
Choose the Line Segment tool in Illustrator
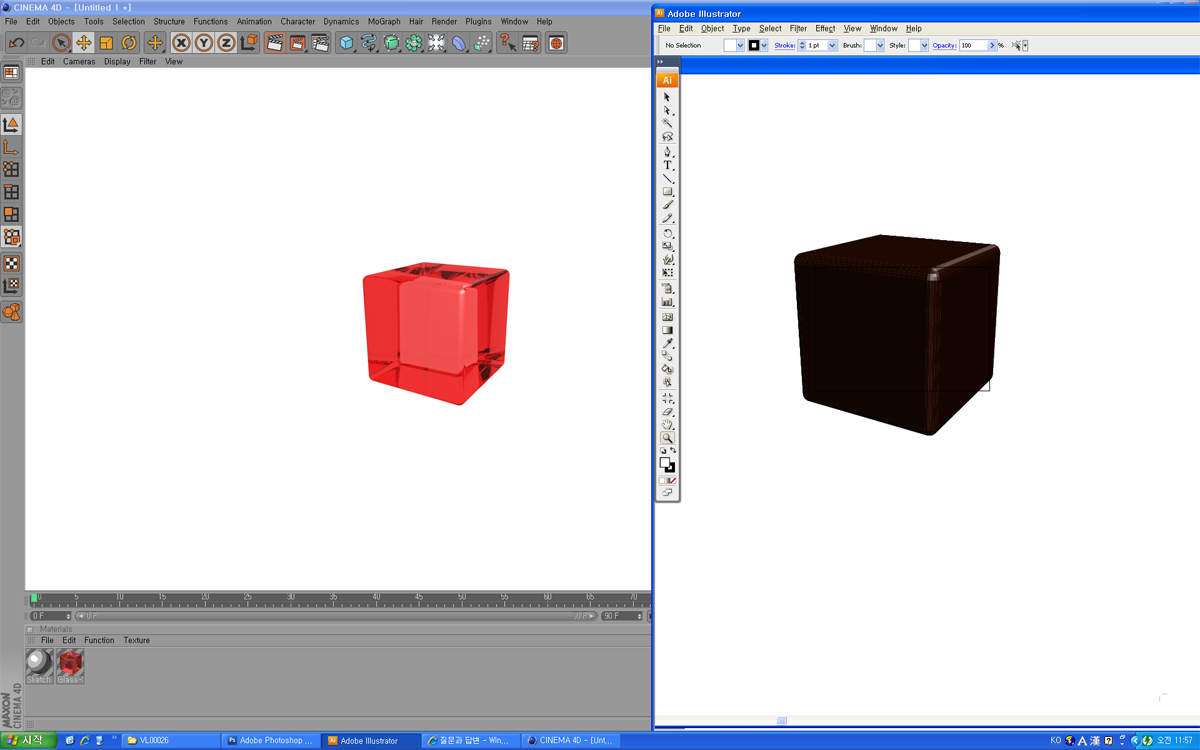point(667,178)
